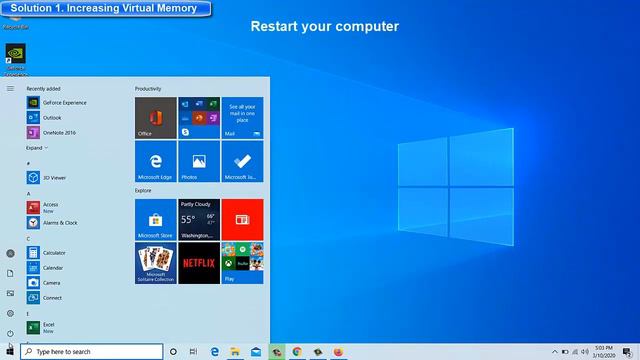Open Calendar app
The image size is (640, 360).
[x=45, y=268]
